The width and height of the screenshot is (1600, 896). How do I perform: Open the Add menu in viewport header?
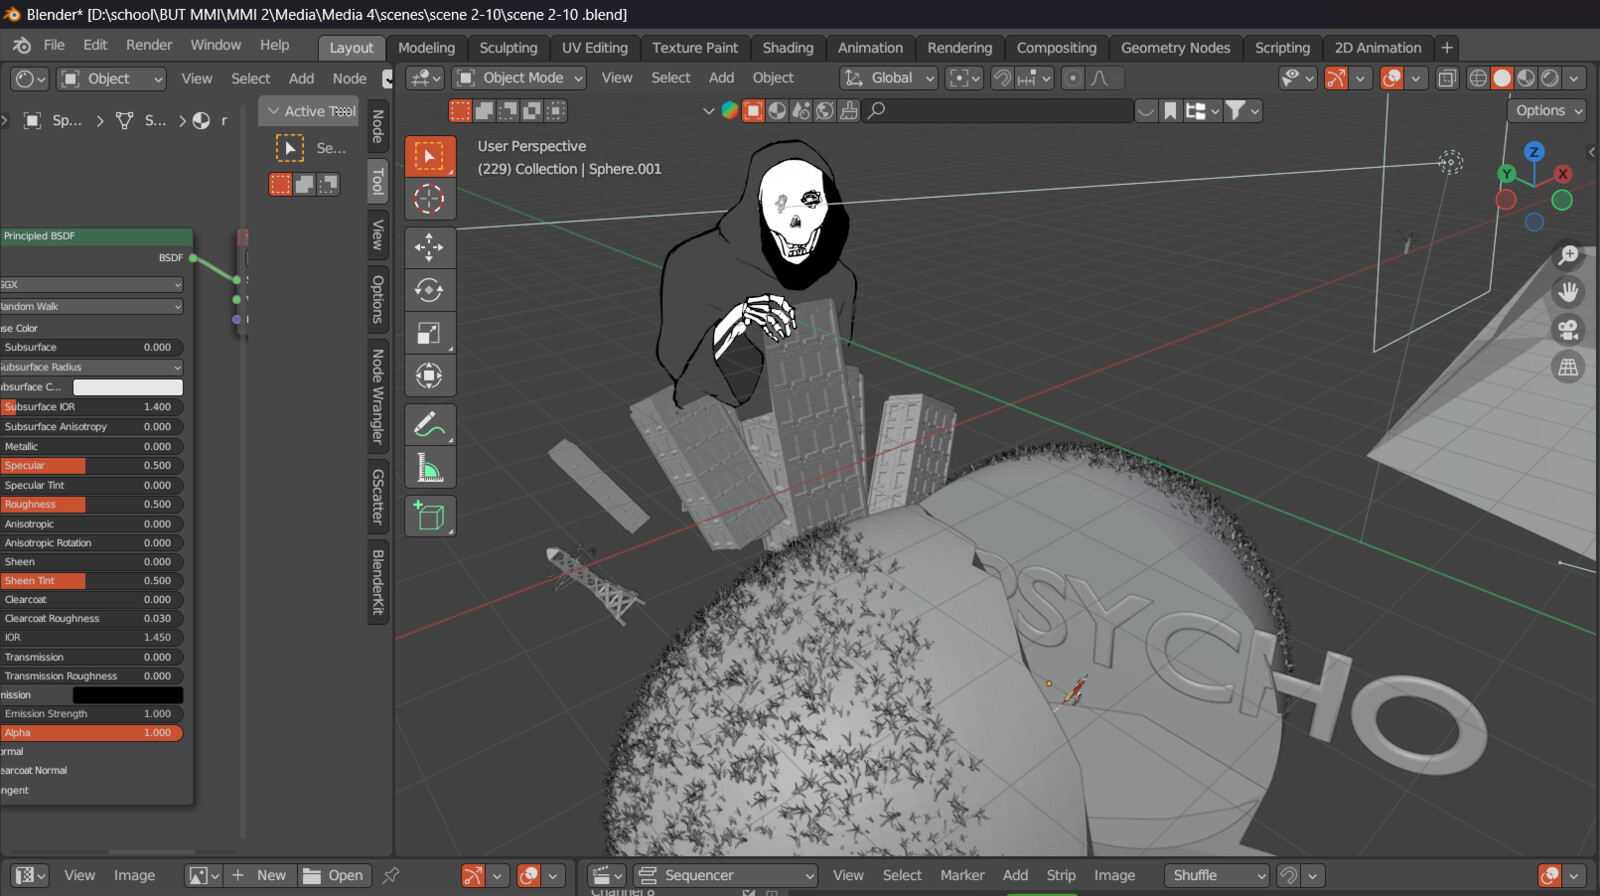[x=721, y=78]
